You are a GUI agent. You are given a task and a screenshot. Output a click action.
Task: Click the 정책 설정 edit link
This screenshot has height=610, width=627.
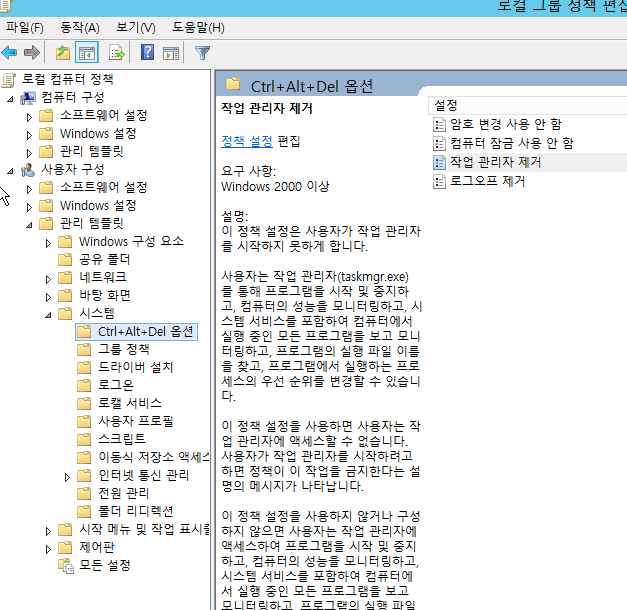247,141
